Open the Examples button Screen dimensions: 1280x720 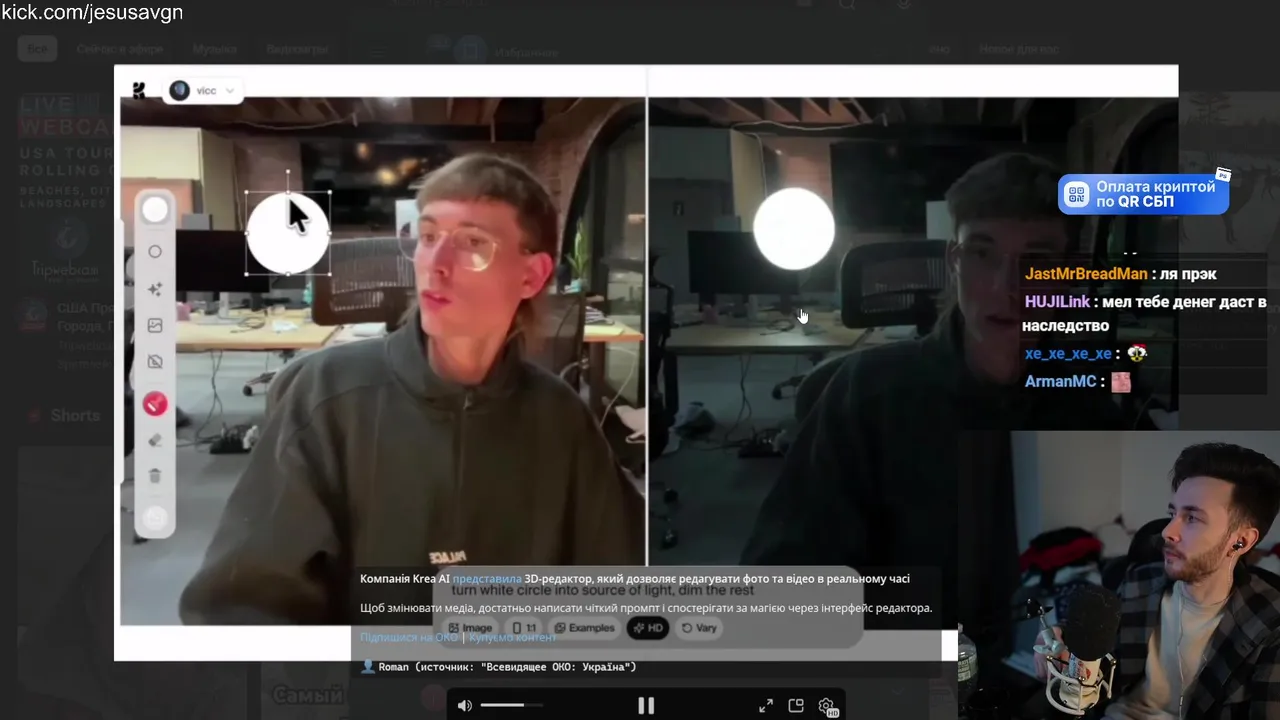(x=584, y=628)
